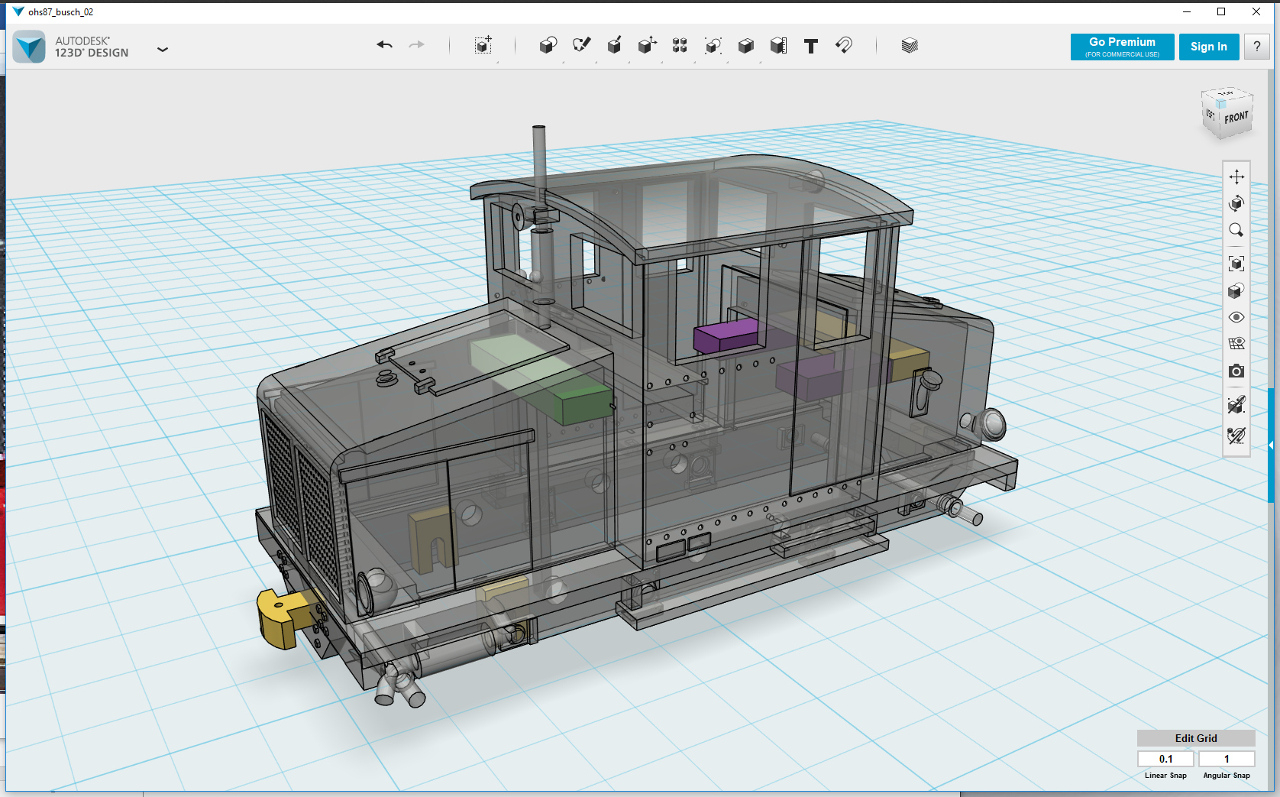This screenshot has width=1280, height=797.
Task: Click the Autodesk 123D Design logo
Action: (x=30, y=46)
